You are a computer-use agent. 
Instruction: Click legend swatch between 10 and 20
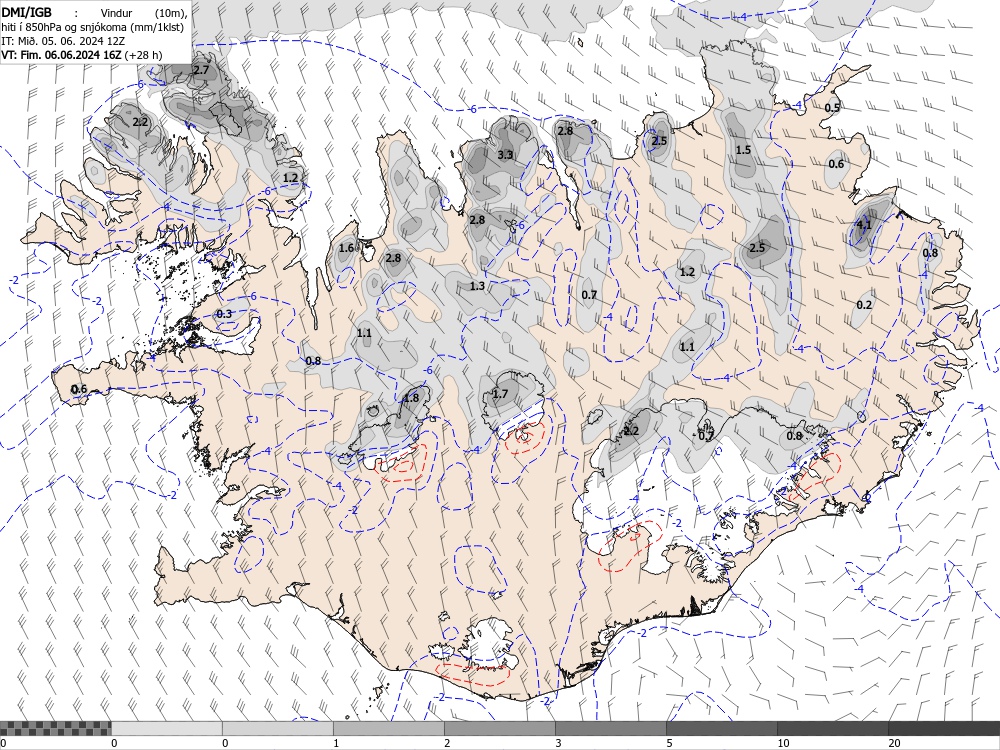833,728
